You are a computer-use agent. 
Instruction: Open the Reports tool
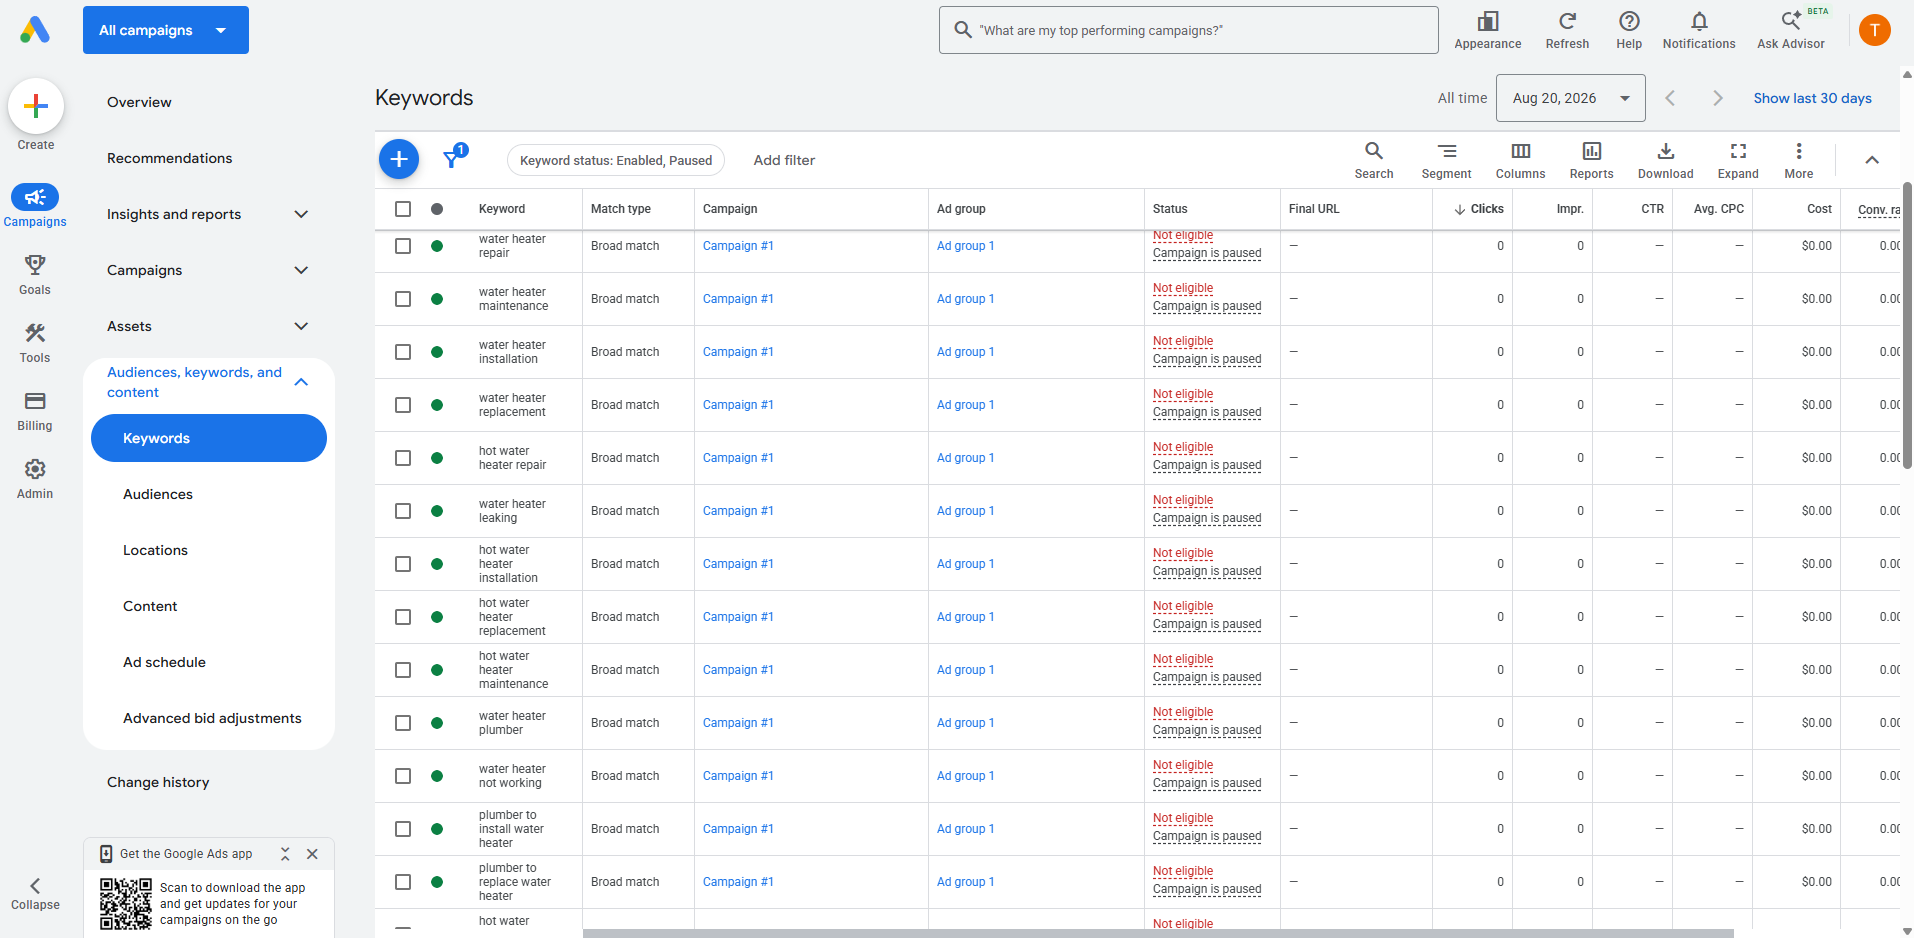tap(1591, 160)
